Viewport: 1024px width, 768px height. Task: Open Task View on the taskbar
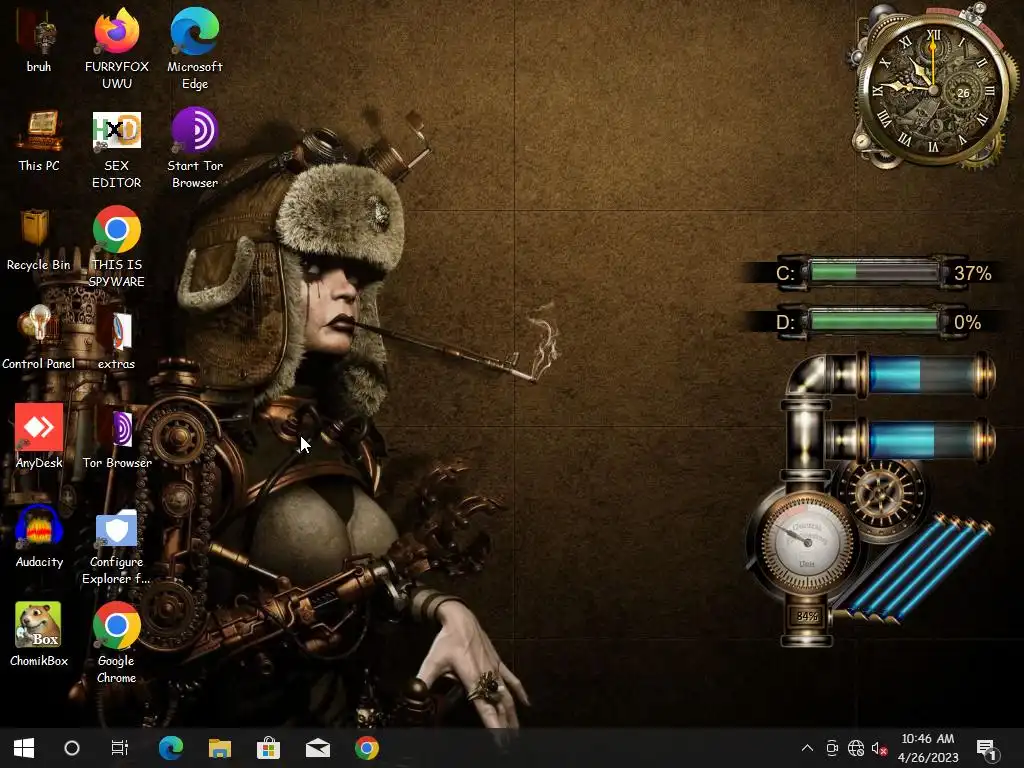pyautogui.click(x=120, y=748)
